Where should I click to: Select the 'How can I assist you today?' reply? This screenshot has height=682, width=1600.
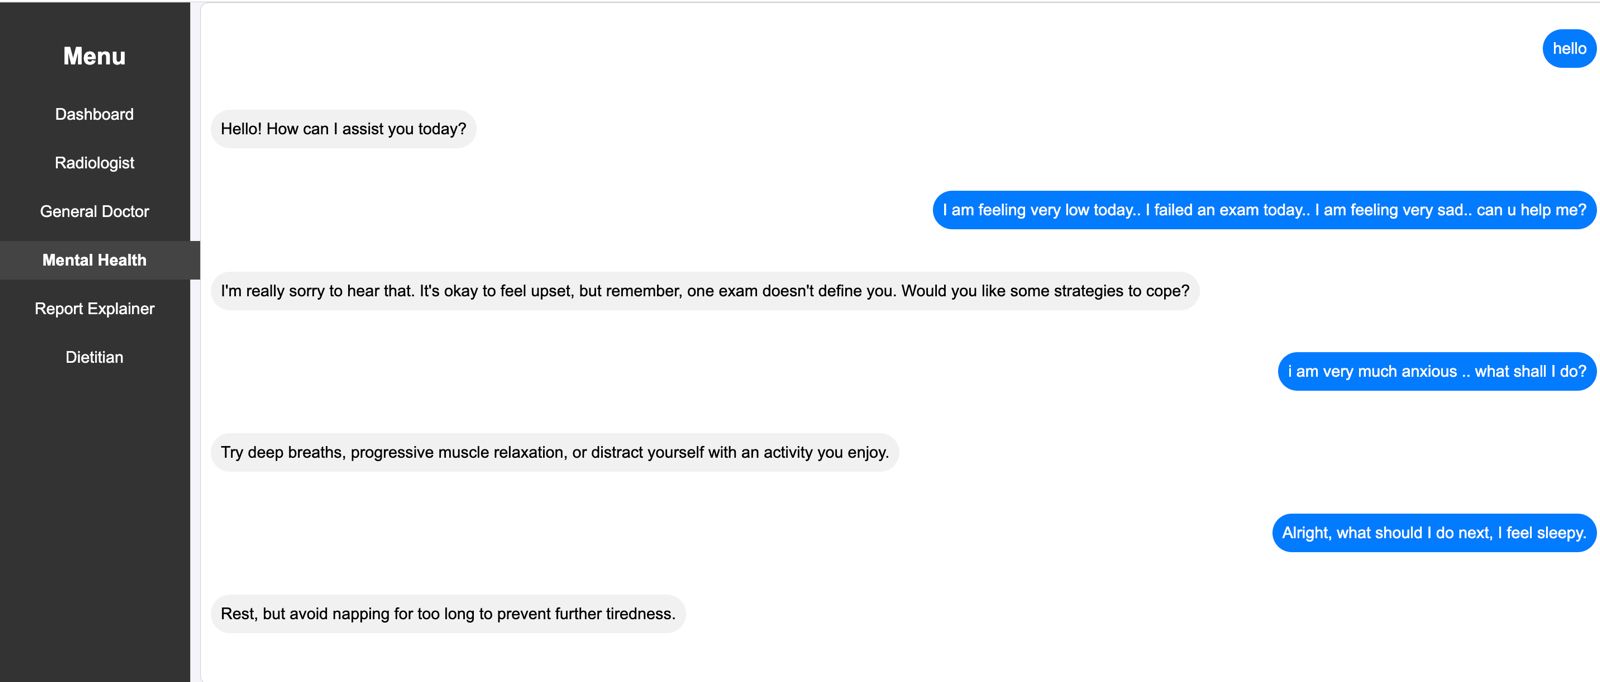tap(343, 129)
